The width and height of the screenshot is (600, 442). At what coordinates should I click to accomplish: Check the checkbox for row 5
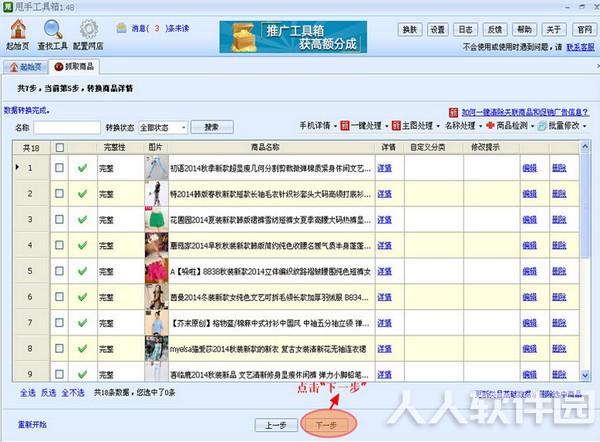[x=59, y=271]
